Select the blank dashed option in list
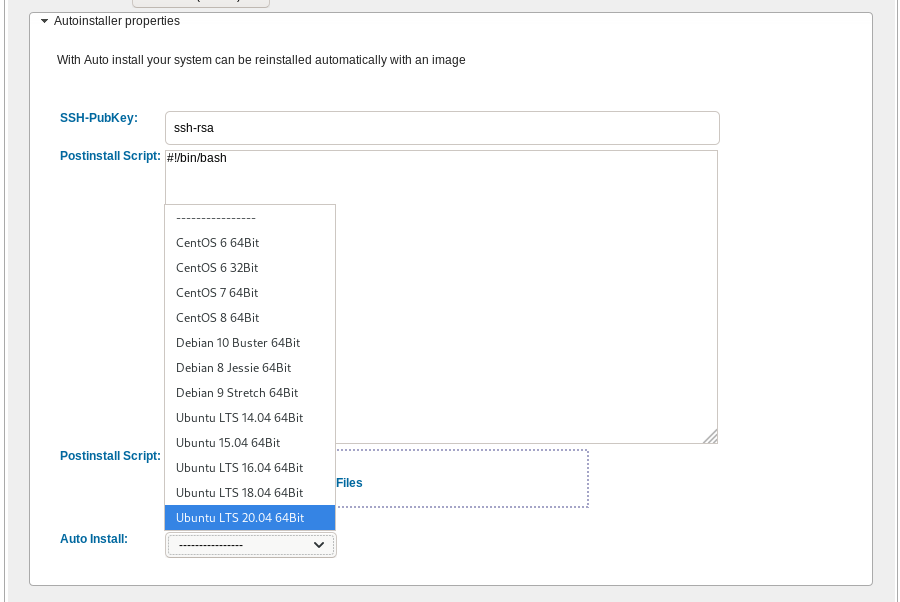Viewport: 900px width, 602px height. (249, 217)
